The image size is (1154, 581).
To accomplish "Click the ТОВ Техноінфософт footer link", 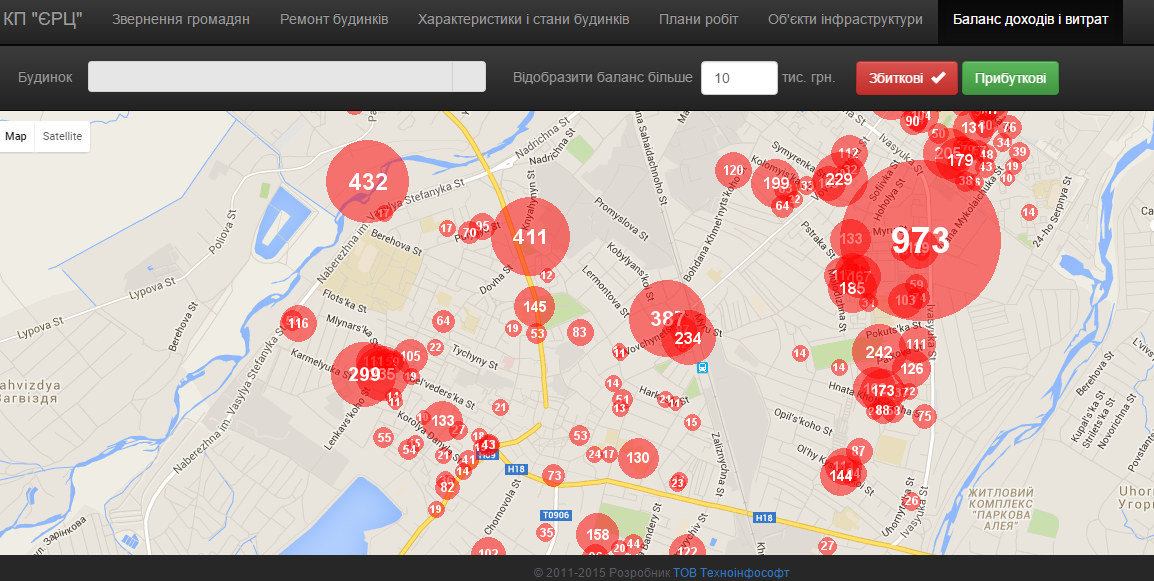I will (731, 573).
